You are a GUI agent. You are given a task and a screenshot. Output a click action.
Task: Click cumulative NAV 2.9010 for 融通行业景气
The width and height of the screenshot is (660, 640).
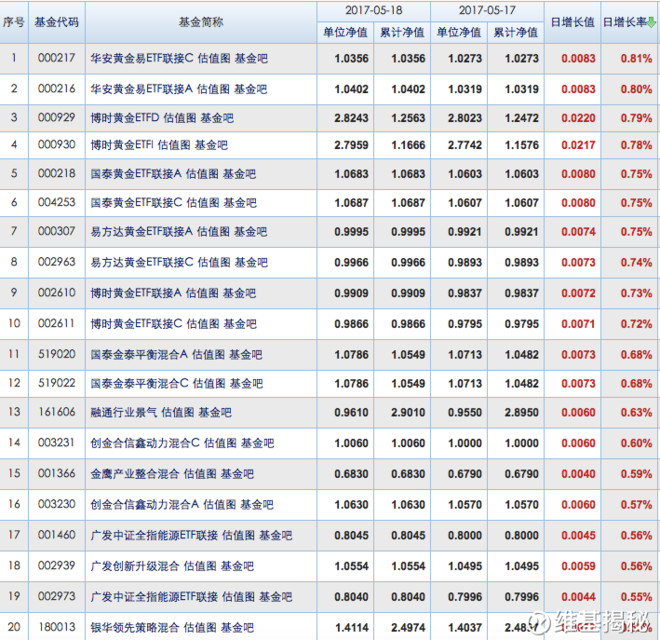(408, 412)
